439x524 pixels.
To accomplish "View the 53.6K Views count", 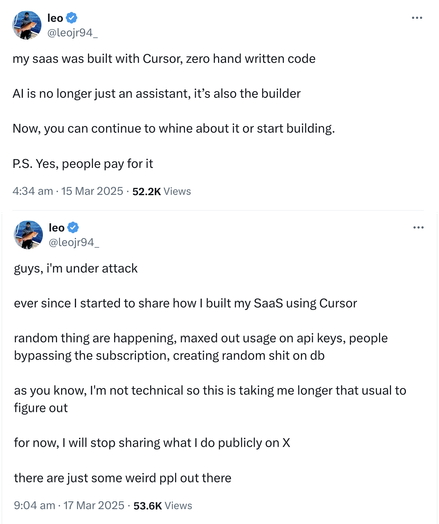I will [x=163, y=506].
